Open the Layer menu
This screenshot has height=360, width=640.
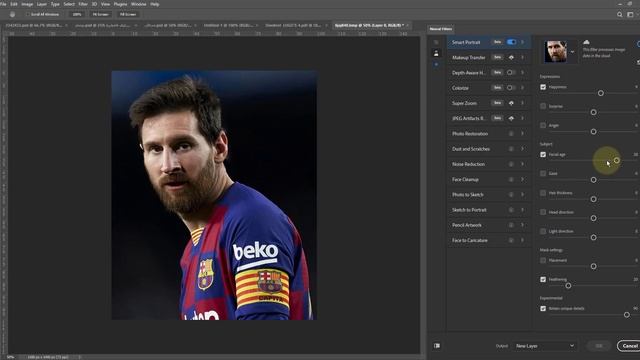coord(42,4)
